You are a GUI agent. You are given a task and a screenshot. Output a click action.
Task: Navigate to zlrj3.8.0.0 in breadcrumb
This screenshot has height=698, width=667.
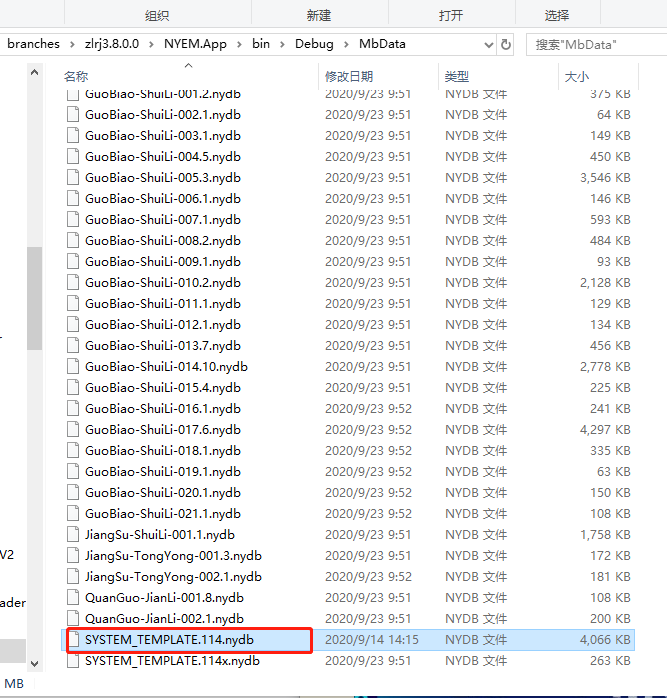(112, 44)
